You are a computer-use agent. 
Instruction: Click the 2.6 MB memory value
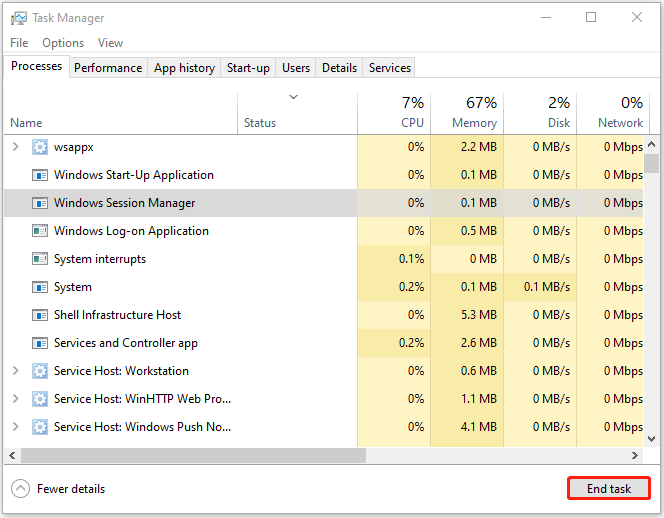[x=479, y=343]
